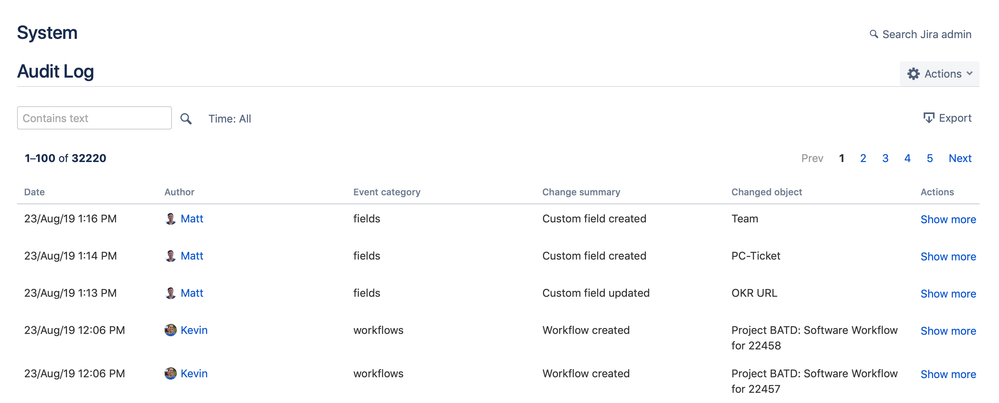
Task: Click the date 23/Aug/19 1:14 PM
Action: pos(70,256)
